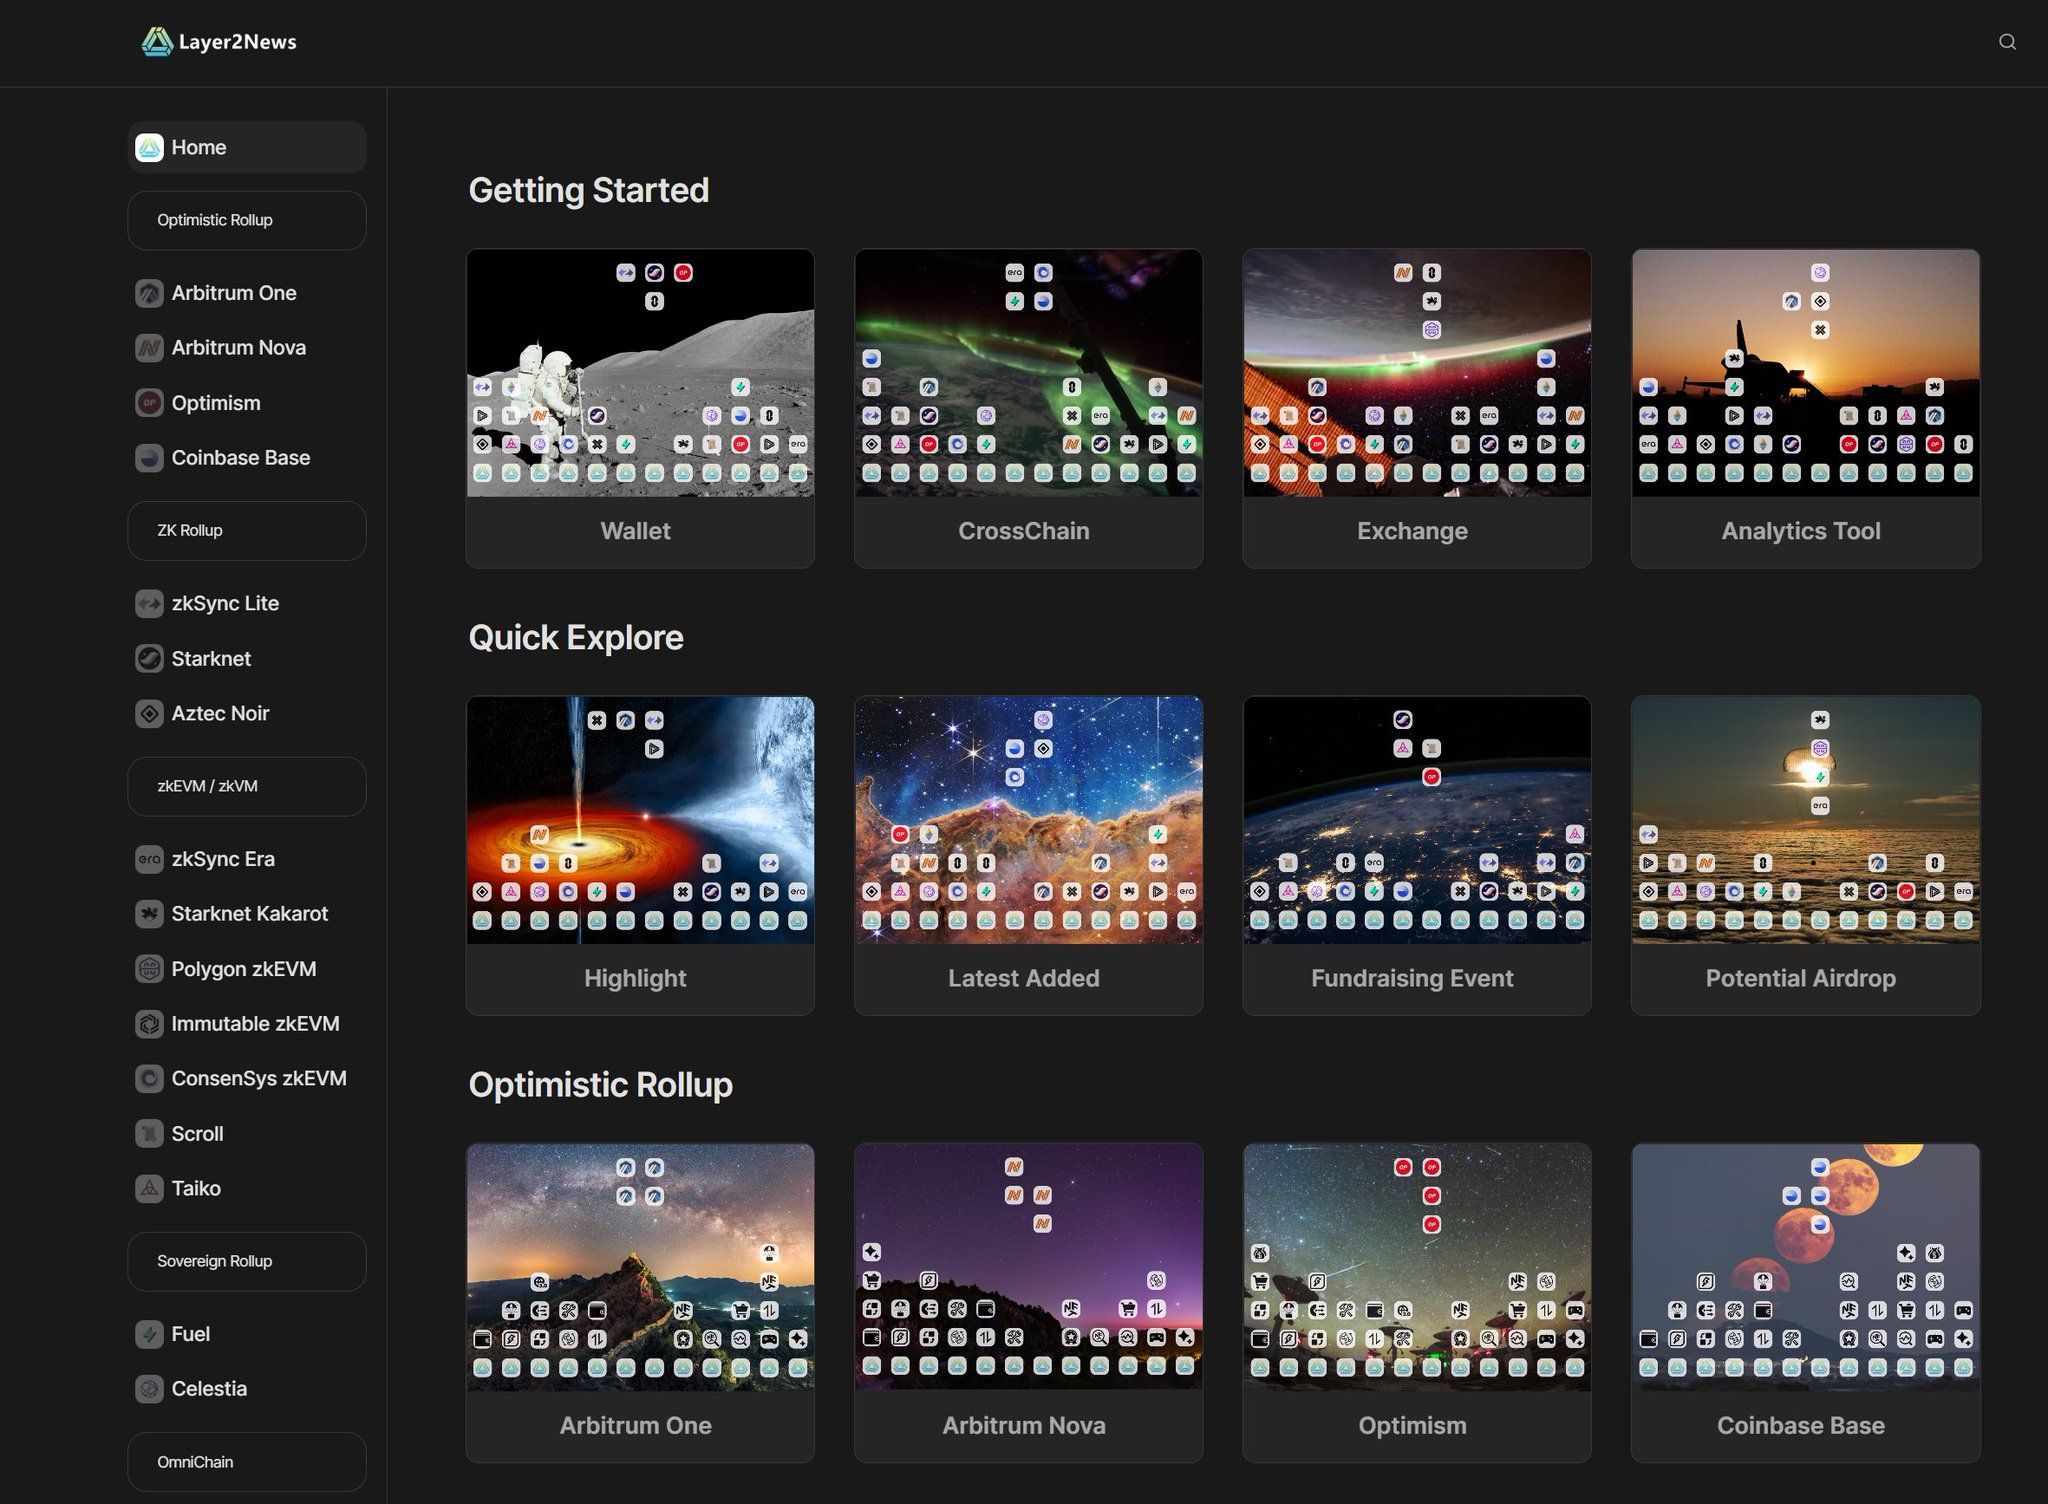Click the Optimistic Rollup section heading

point(600,1085)
